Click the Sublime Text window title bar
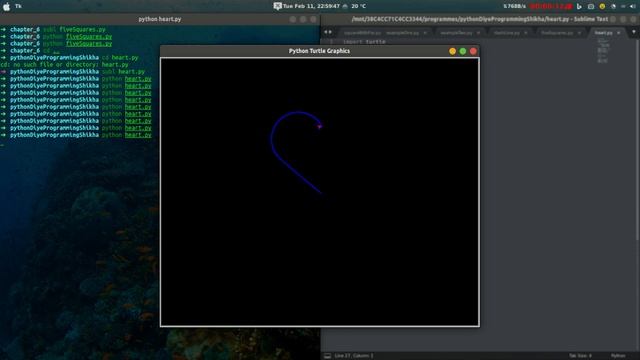The image size is (640, 360). [x=480, y=19]
